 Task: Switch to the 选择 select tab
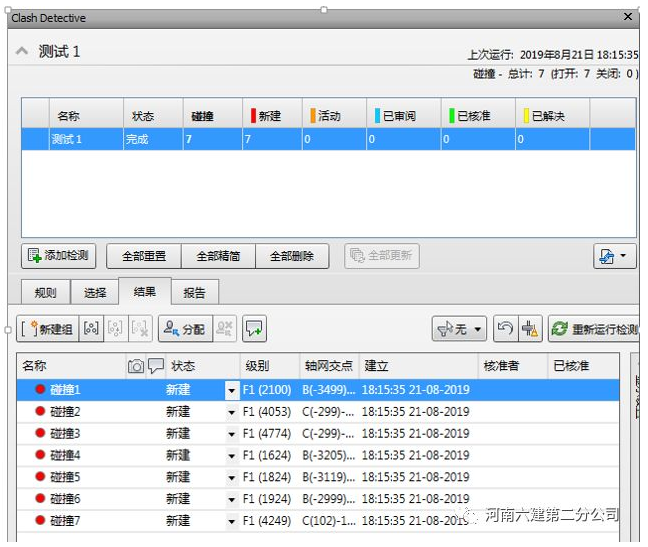(x=95, y=293)
